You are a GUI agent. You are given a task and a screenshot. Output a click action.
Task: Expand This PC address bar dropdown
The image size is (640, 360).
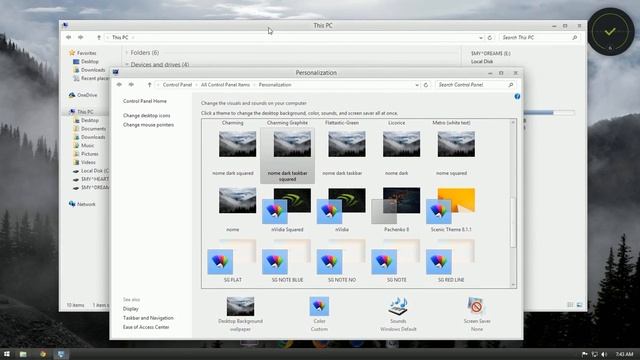tap(481, 38)
